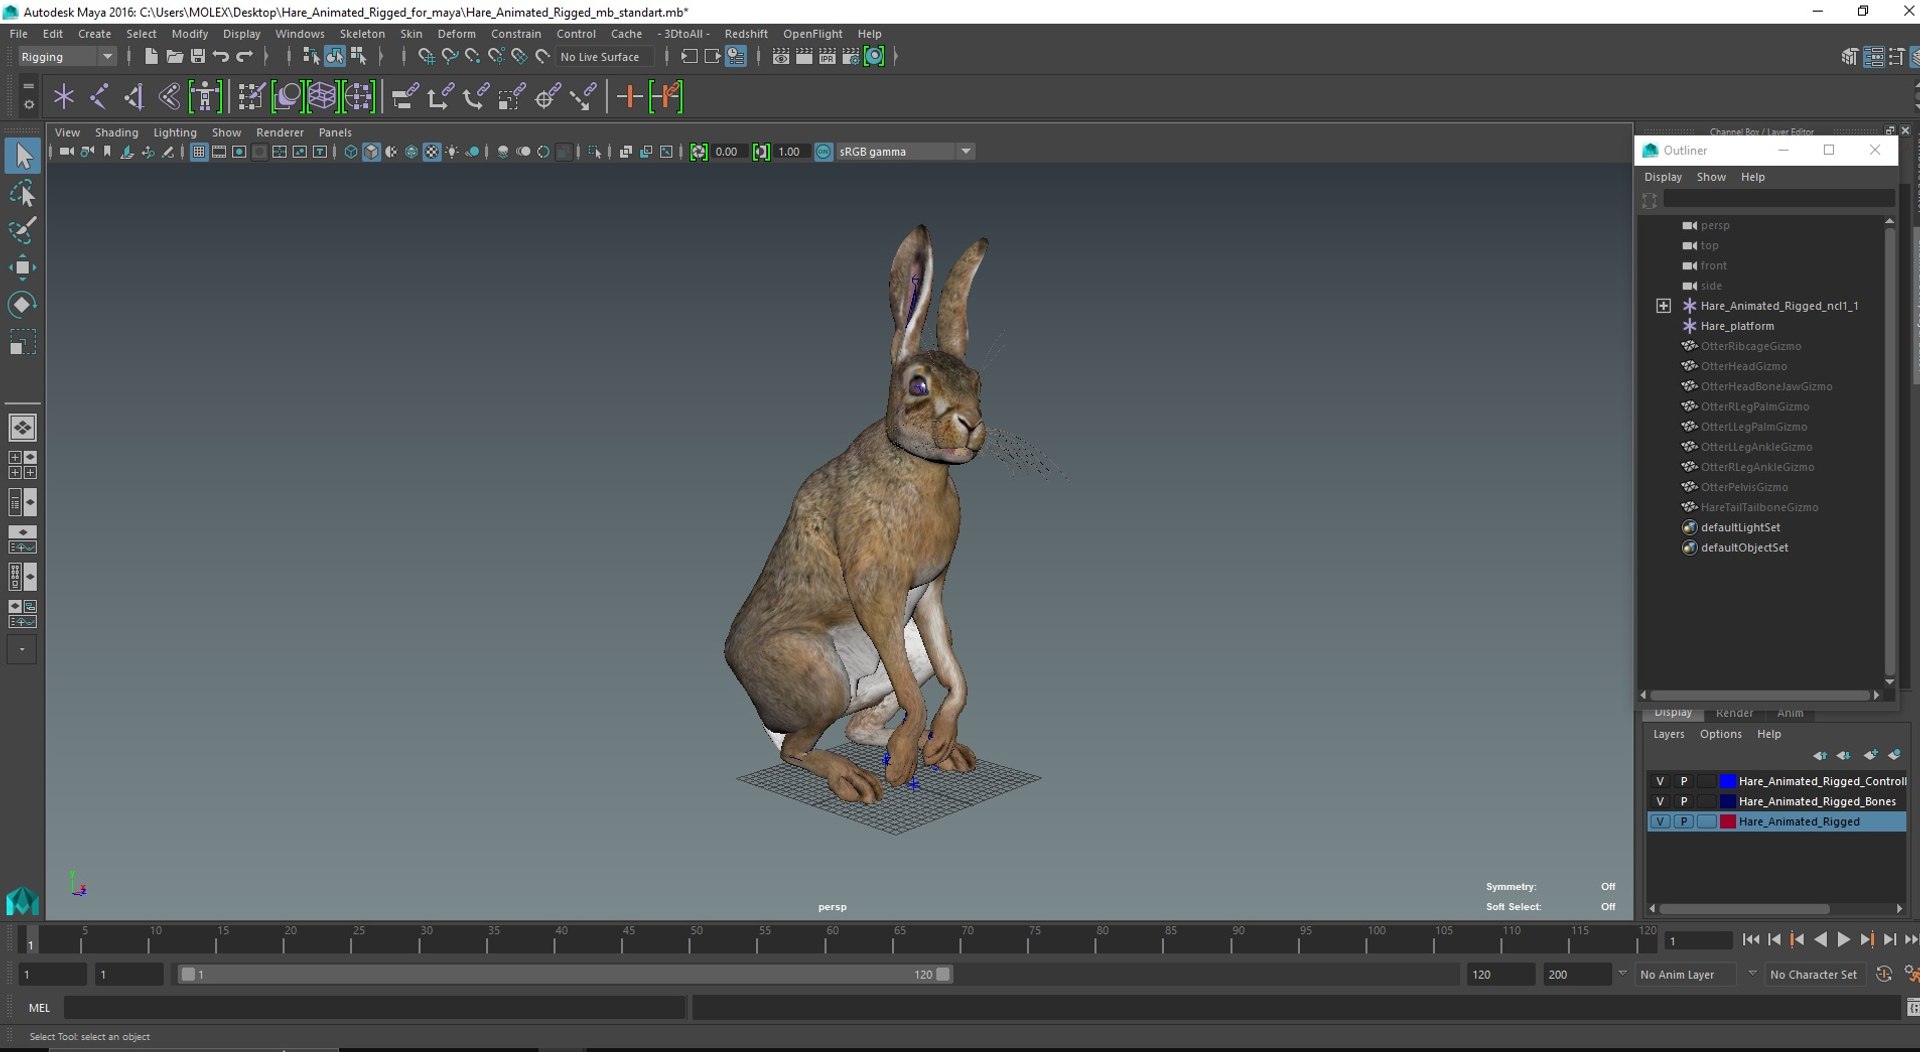Open Outliner Show menu

pos(1711,177)
